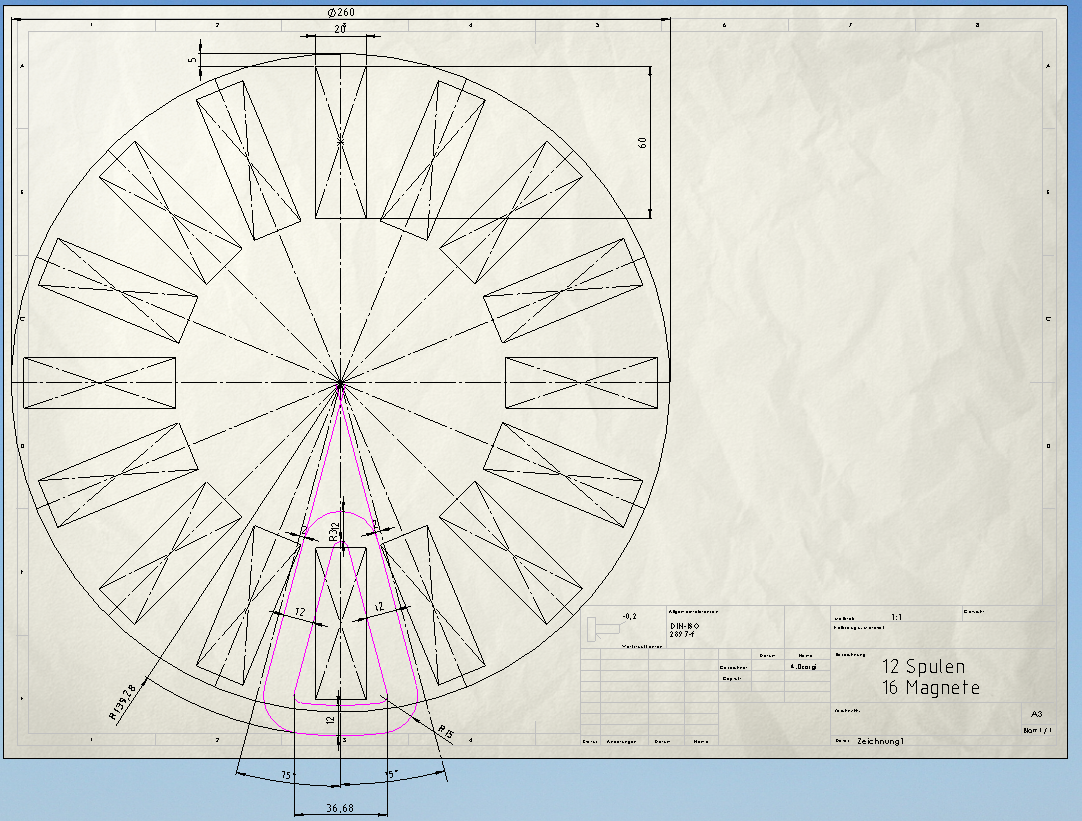
Task: Select the "12 Spulen" title text
Action: 923,667
